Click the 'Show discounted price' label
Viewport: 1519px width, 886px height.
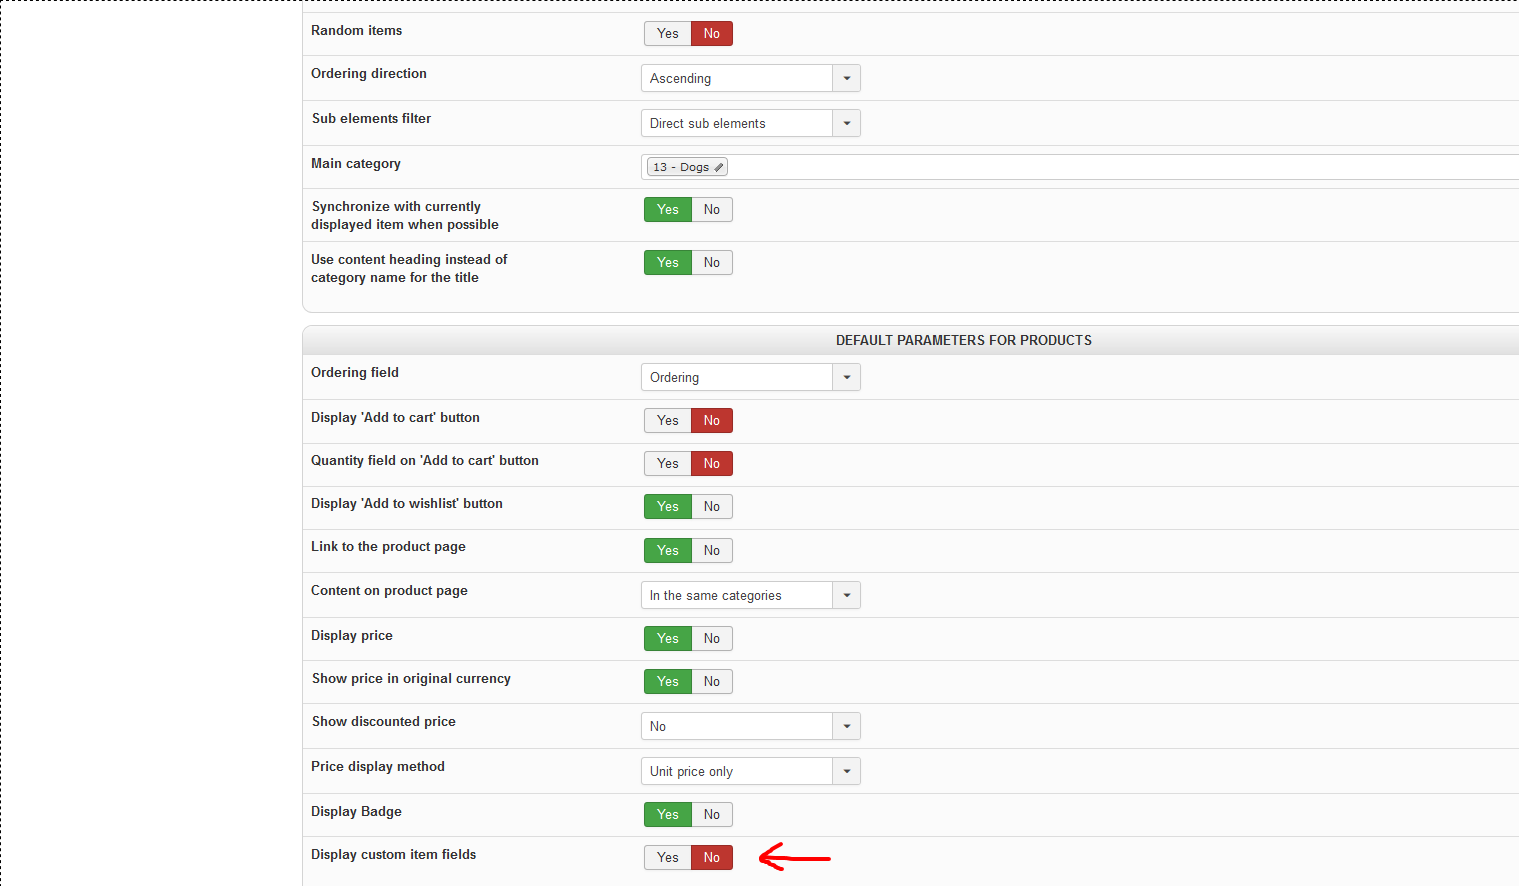click(384, 722)
